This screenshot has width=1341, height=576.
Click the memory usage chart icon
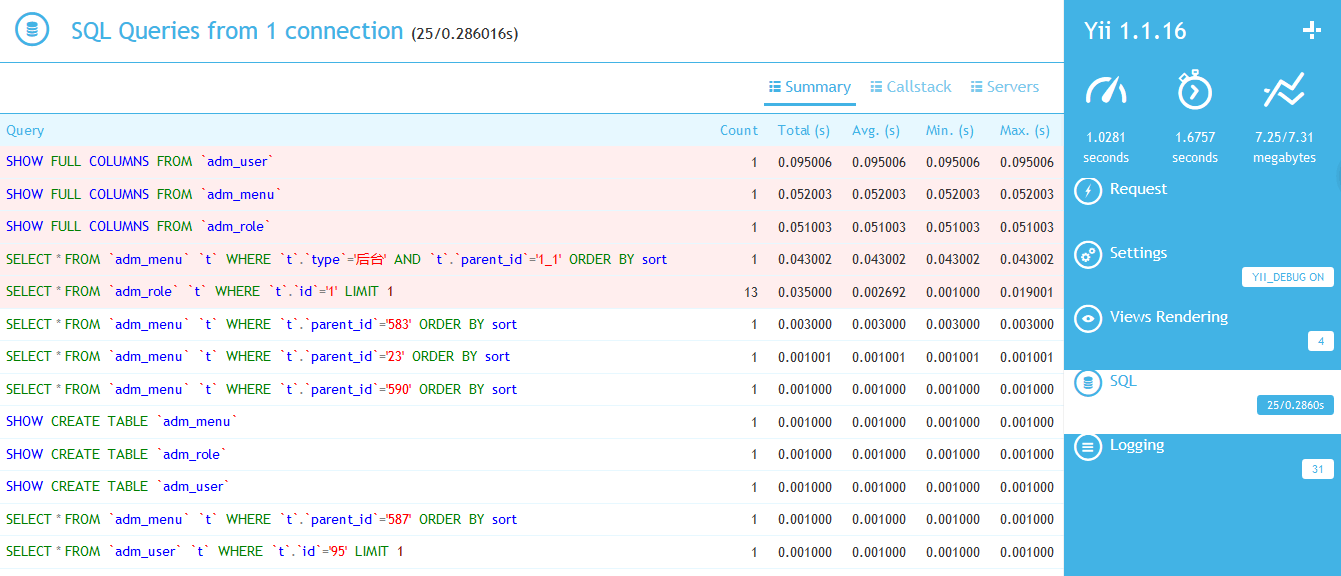click(x=1284, y=91)
